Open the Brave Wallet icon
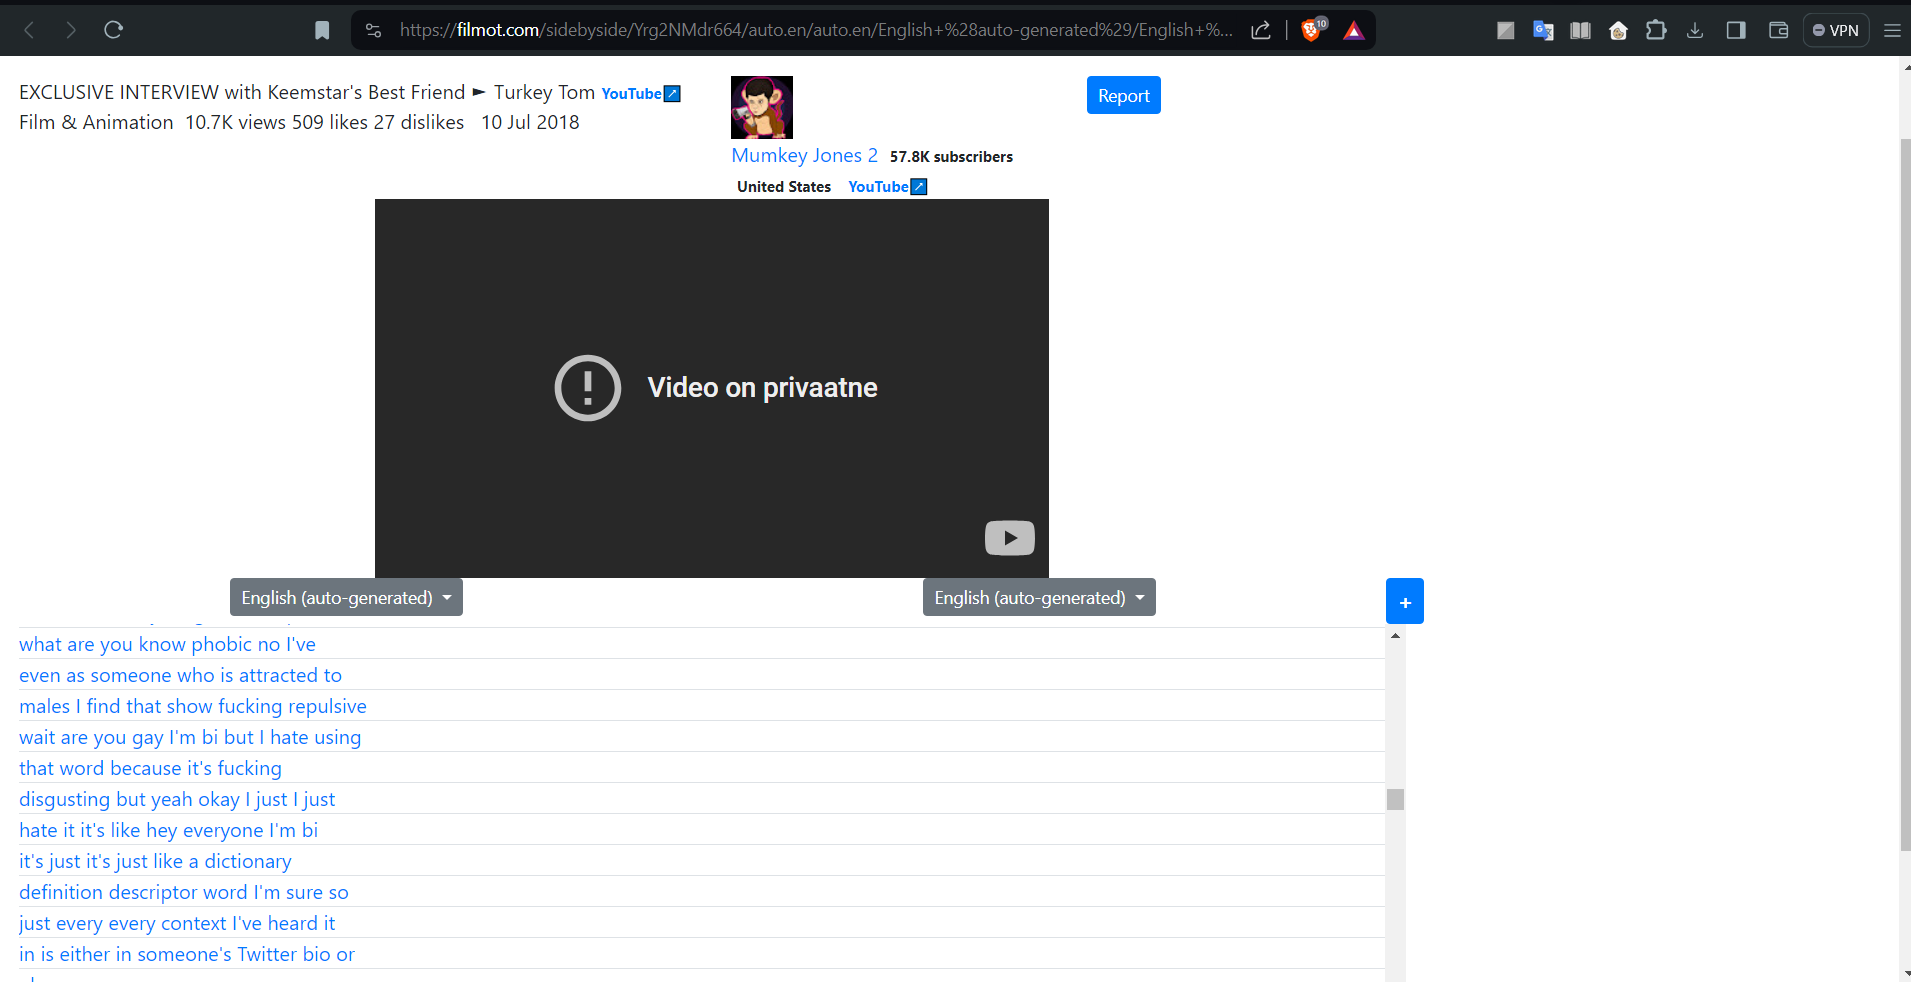The width and height of the screenshot is (1911, 982). click(1778, 30)
